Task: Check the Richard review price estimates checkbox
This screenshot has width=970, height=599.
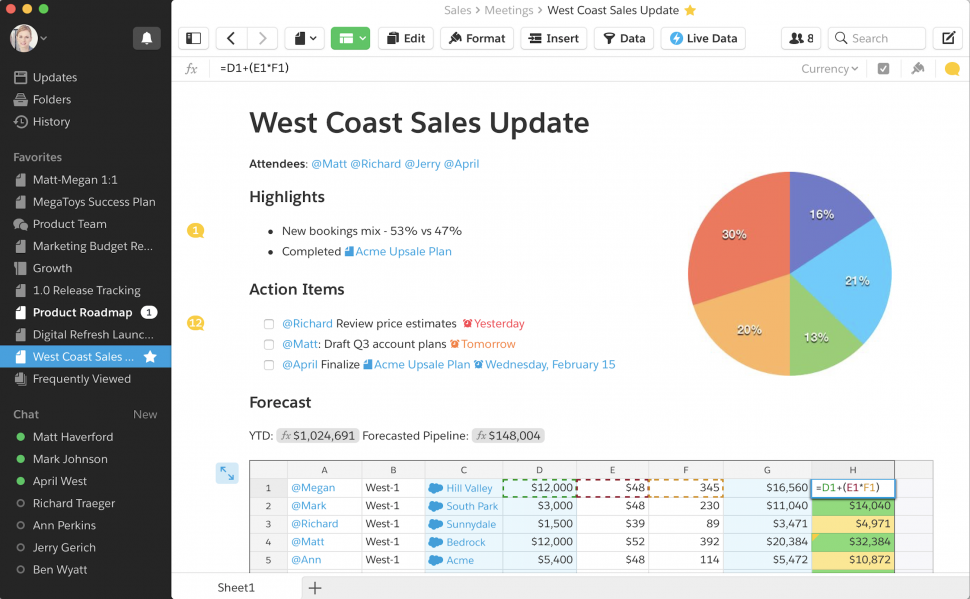Action: (269, 324)
